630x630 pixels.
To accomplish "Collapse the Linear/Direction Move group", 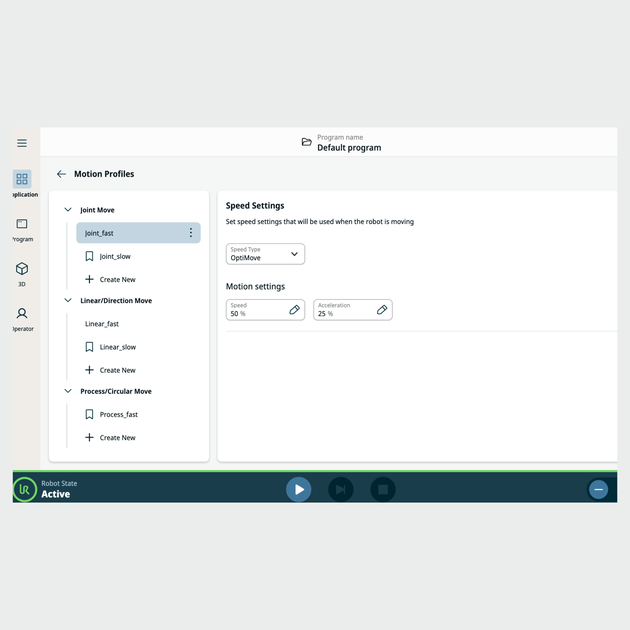I will pos(68,301).
